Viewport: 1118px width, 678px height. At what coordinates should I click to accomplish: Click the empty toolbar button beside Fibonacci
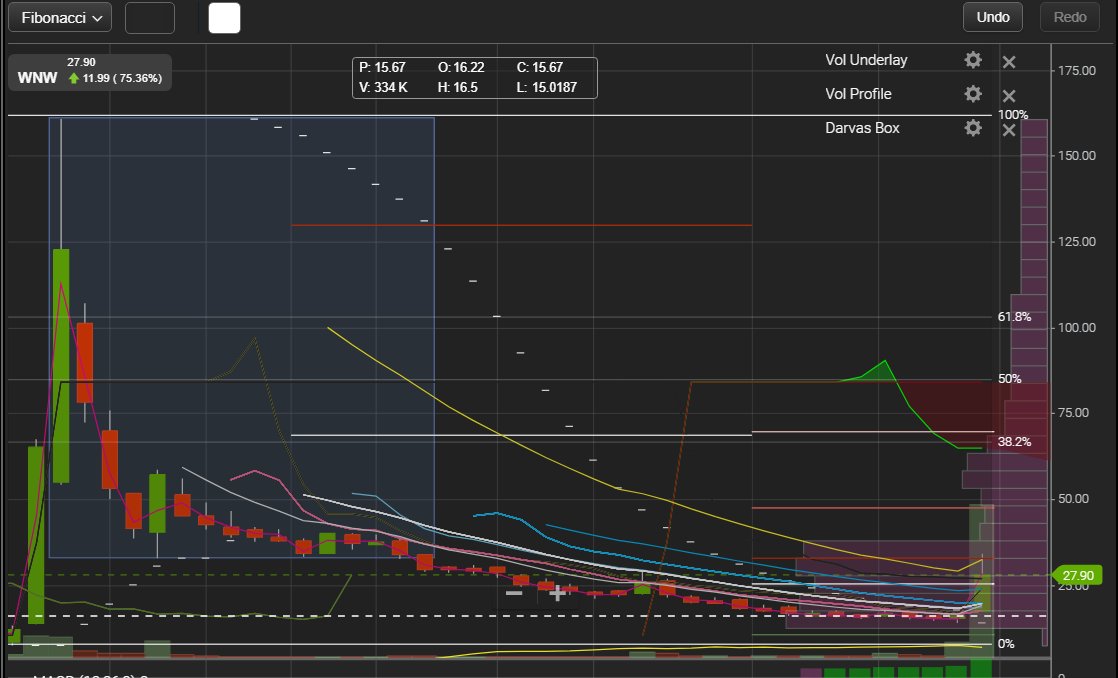point(149,17)
